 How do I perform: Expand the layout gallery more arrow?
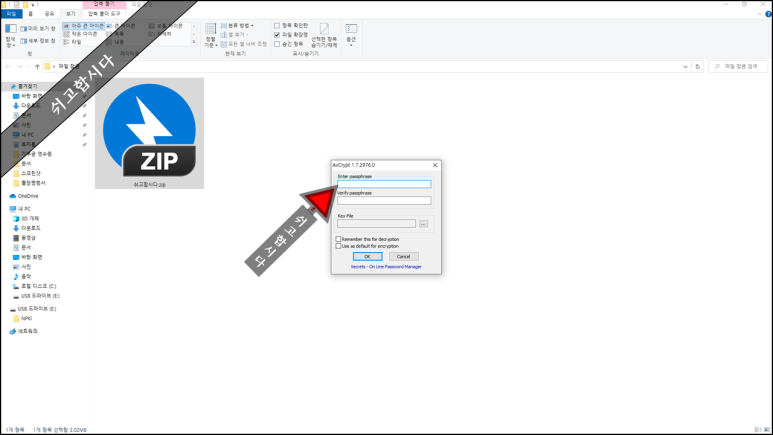194,42
